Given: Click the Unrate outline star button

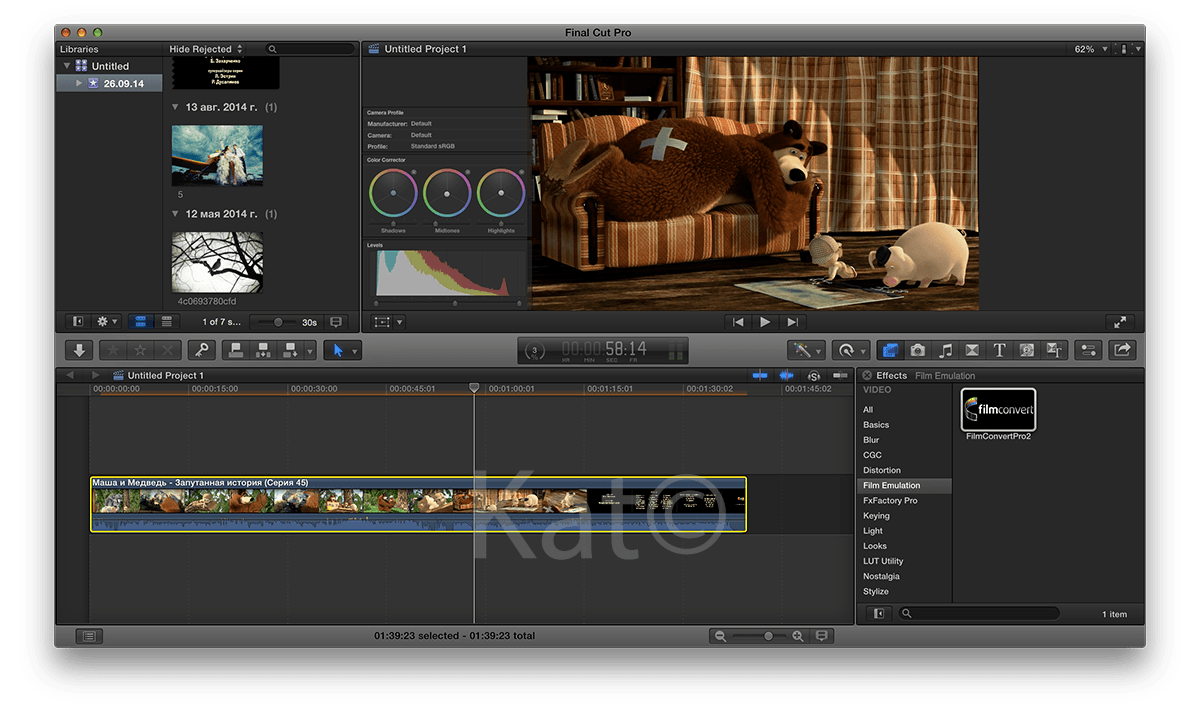Looking at the screenshot, I should click(x=141, y=350).
